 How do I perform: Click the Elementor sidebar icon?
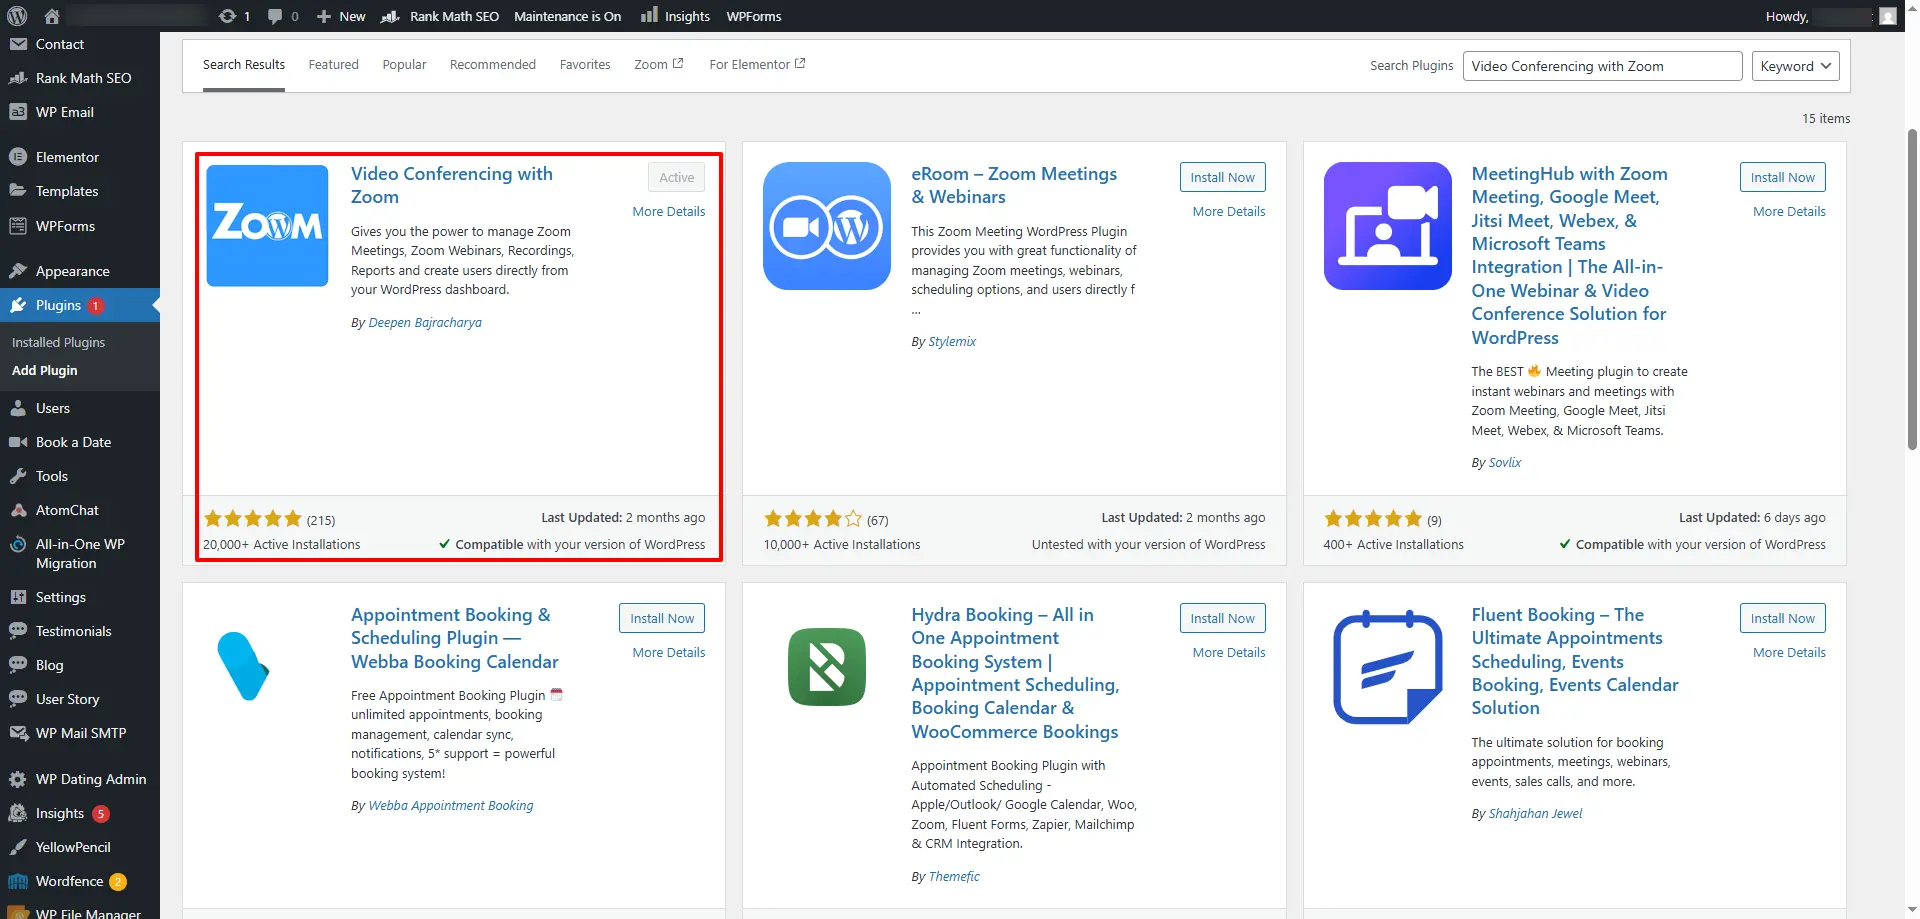click(x=18, y=157)
